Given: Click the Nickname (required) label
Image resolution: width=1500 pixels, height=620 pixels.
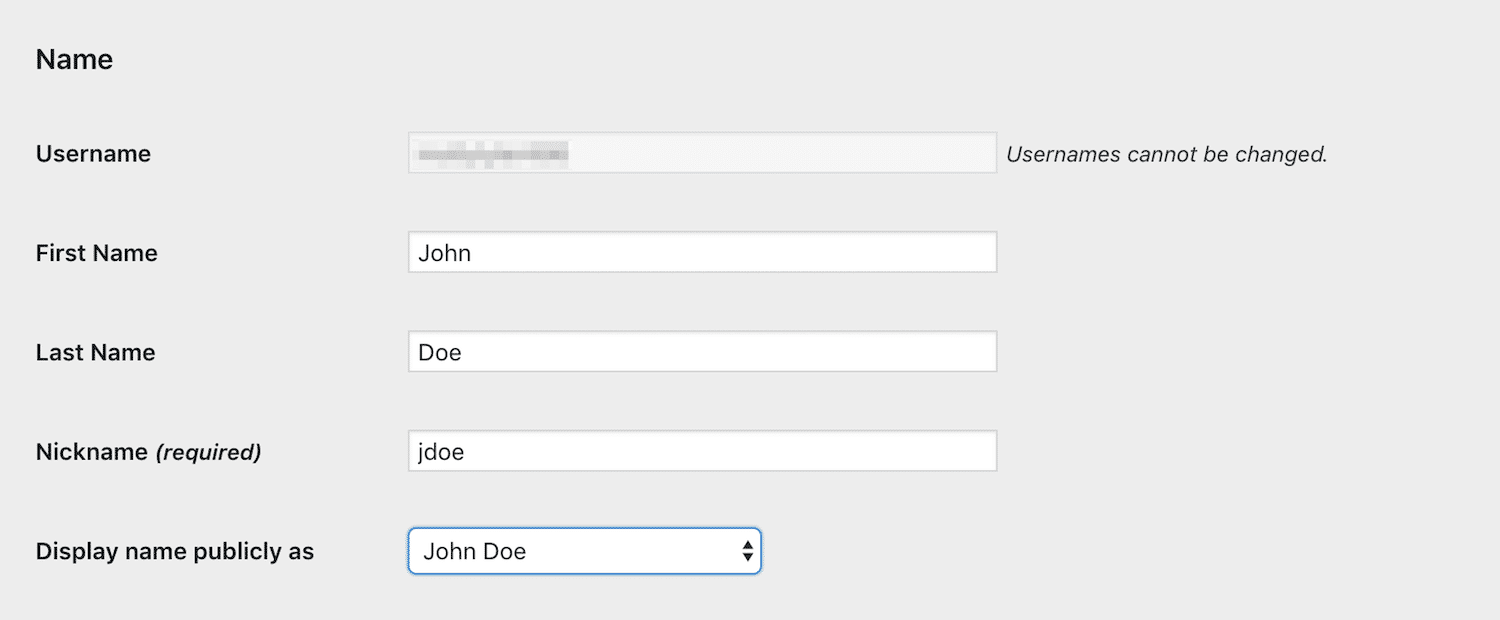Looking at the screenshot, I should (147, 452).
